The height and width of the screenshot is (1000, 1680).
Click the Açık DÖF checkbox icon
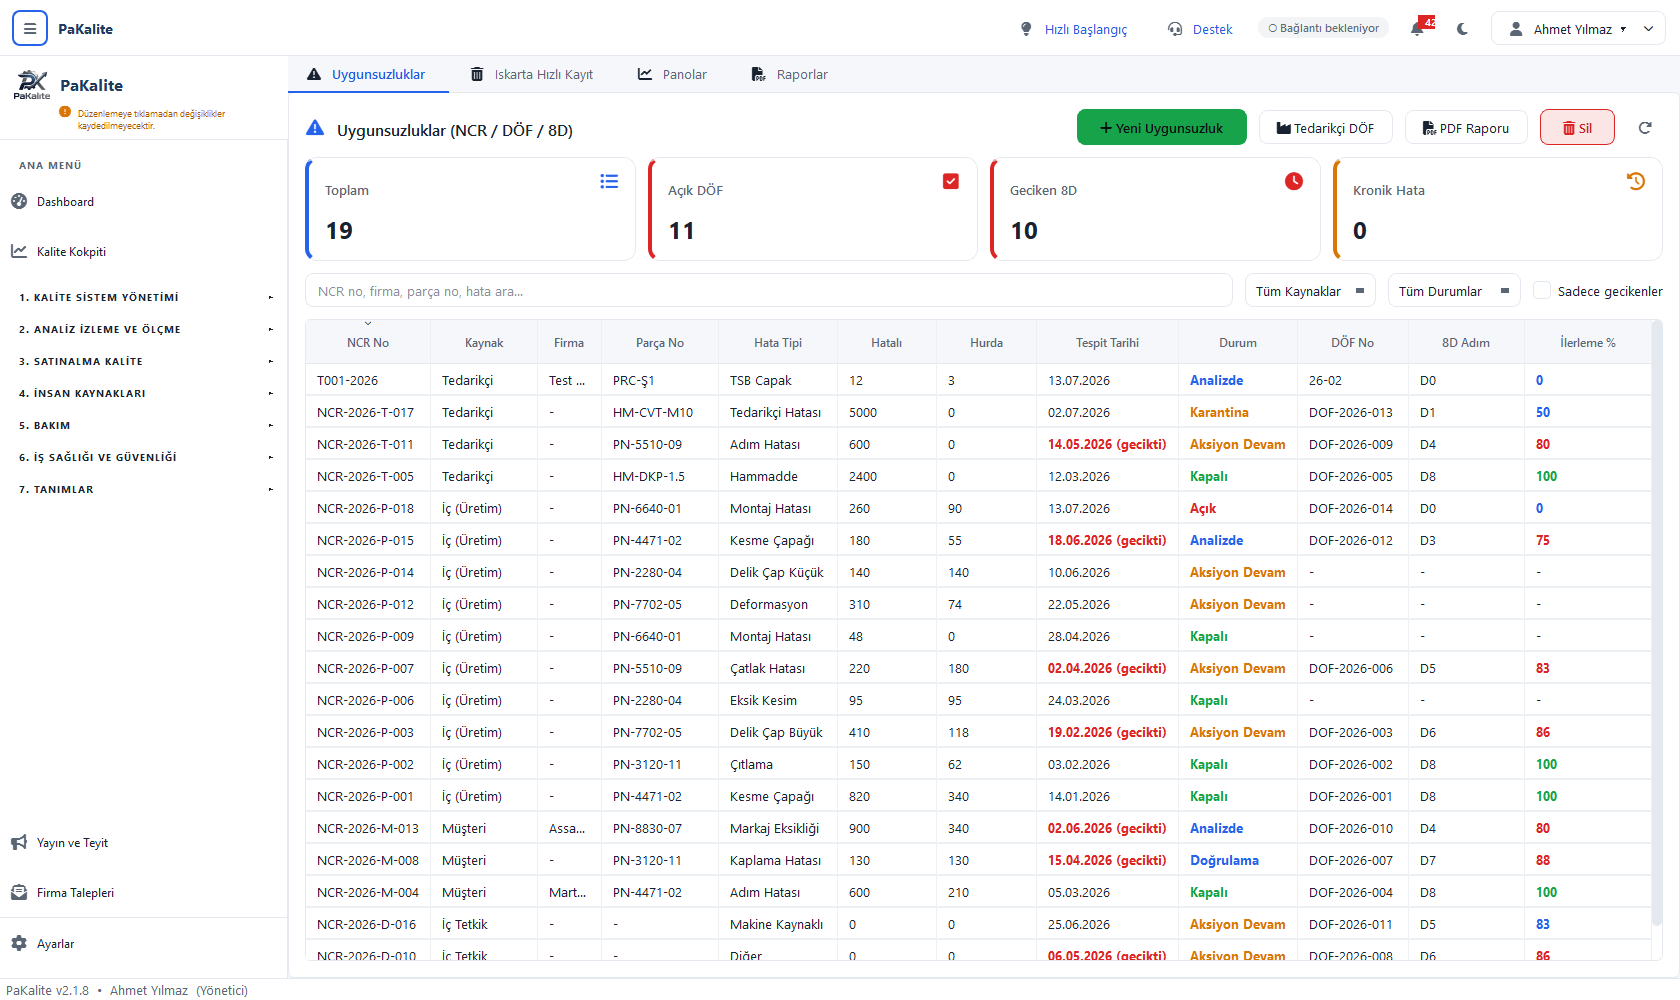(951, 181)
